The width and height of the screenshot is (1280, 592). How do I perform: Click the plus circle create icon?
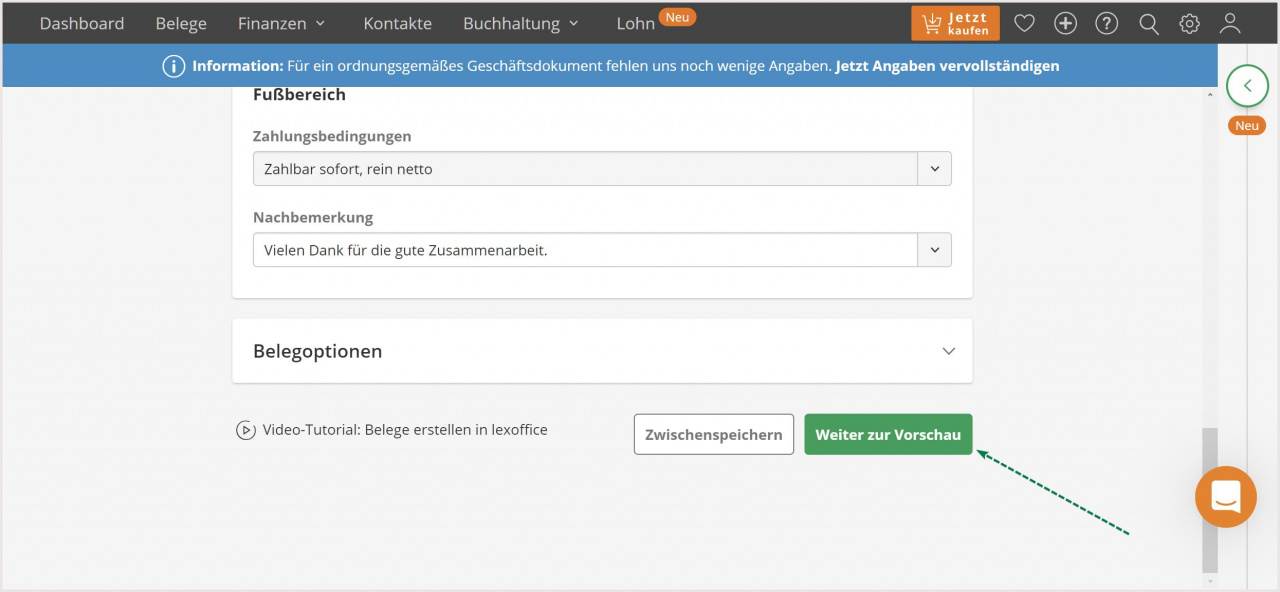tap(1065, 23)
